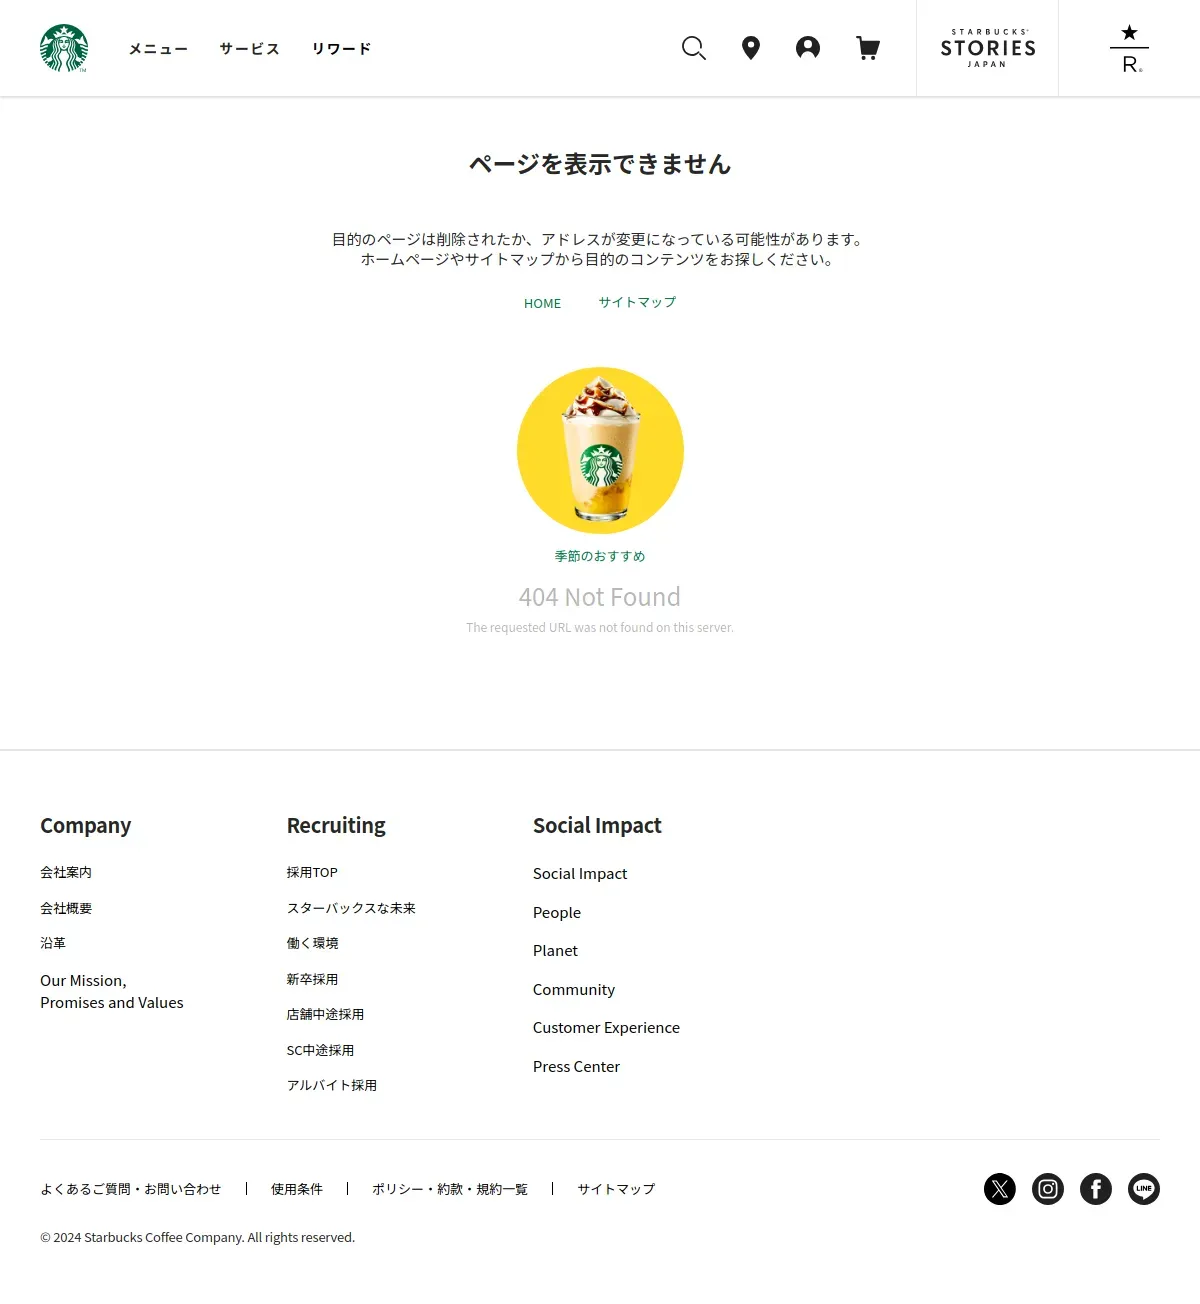Click the 2024 Starbucks Coffee Company copyright text
The image size is (1200, 1304).
click(197, 1237)
